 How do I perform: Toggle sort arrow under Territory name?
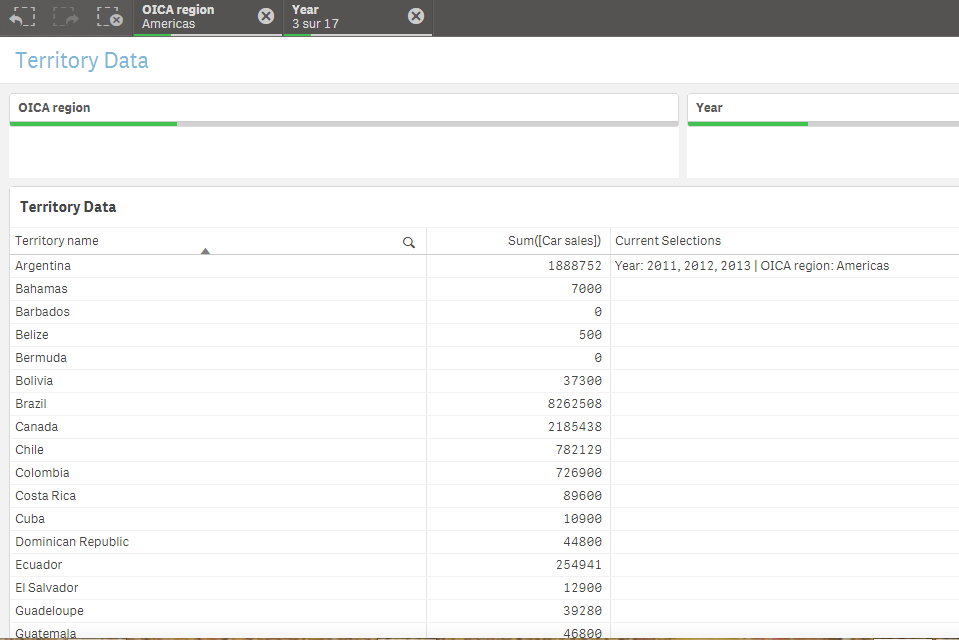click(x=206, y=251)
